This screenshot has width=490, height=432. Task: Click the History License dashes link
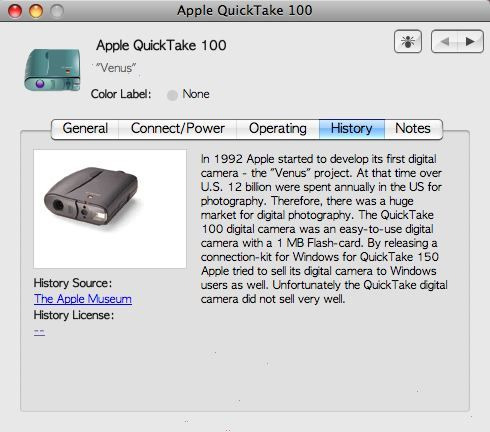[x=39, y=332]
